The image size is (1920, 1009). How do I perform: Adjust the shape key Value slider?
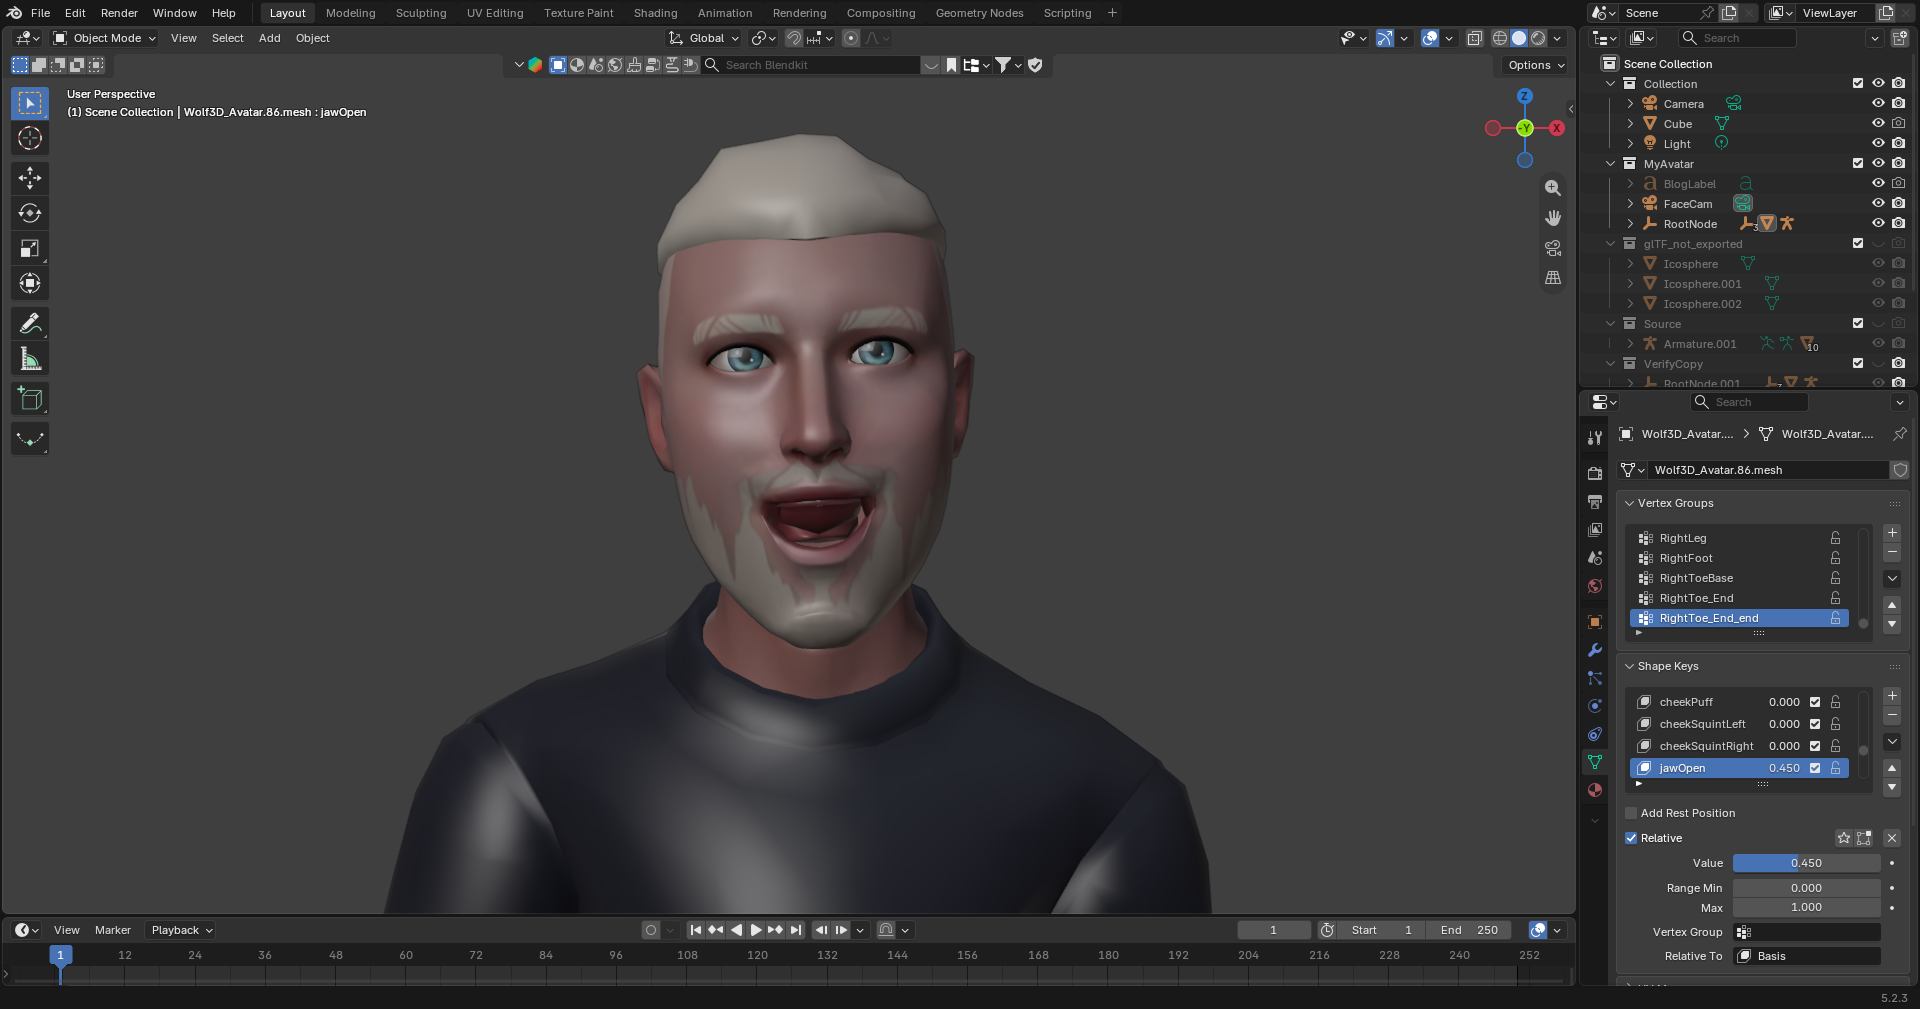coord(1806,863)
